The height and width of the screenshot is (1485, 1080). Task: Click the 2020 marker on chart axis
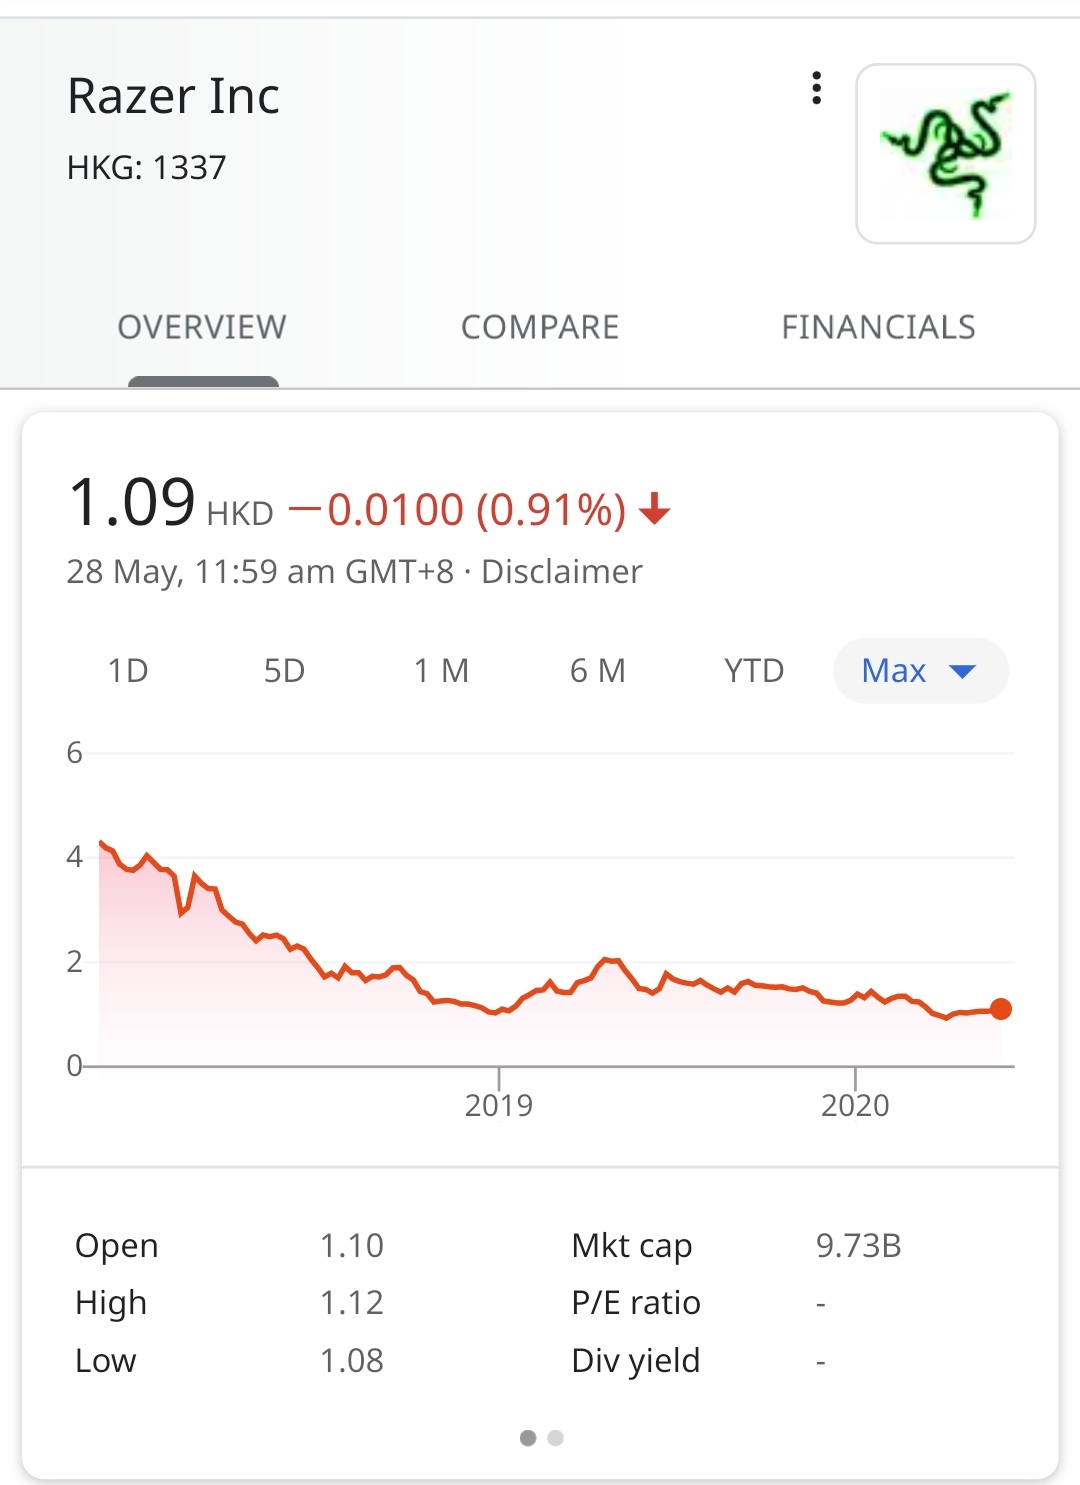[855, 1105]
